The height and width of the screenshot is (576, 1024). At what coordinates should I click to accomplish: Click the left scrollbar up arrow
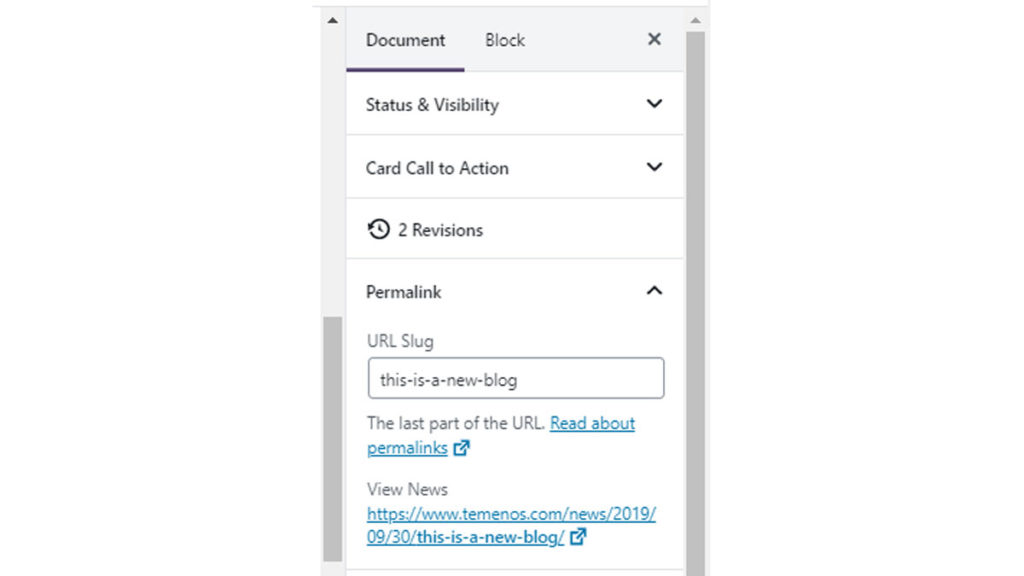[332, 20]
